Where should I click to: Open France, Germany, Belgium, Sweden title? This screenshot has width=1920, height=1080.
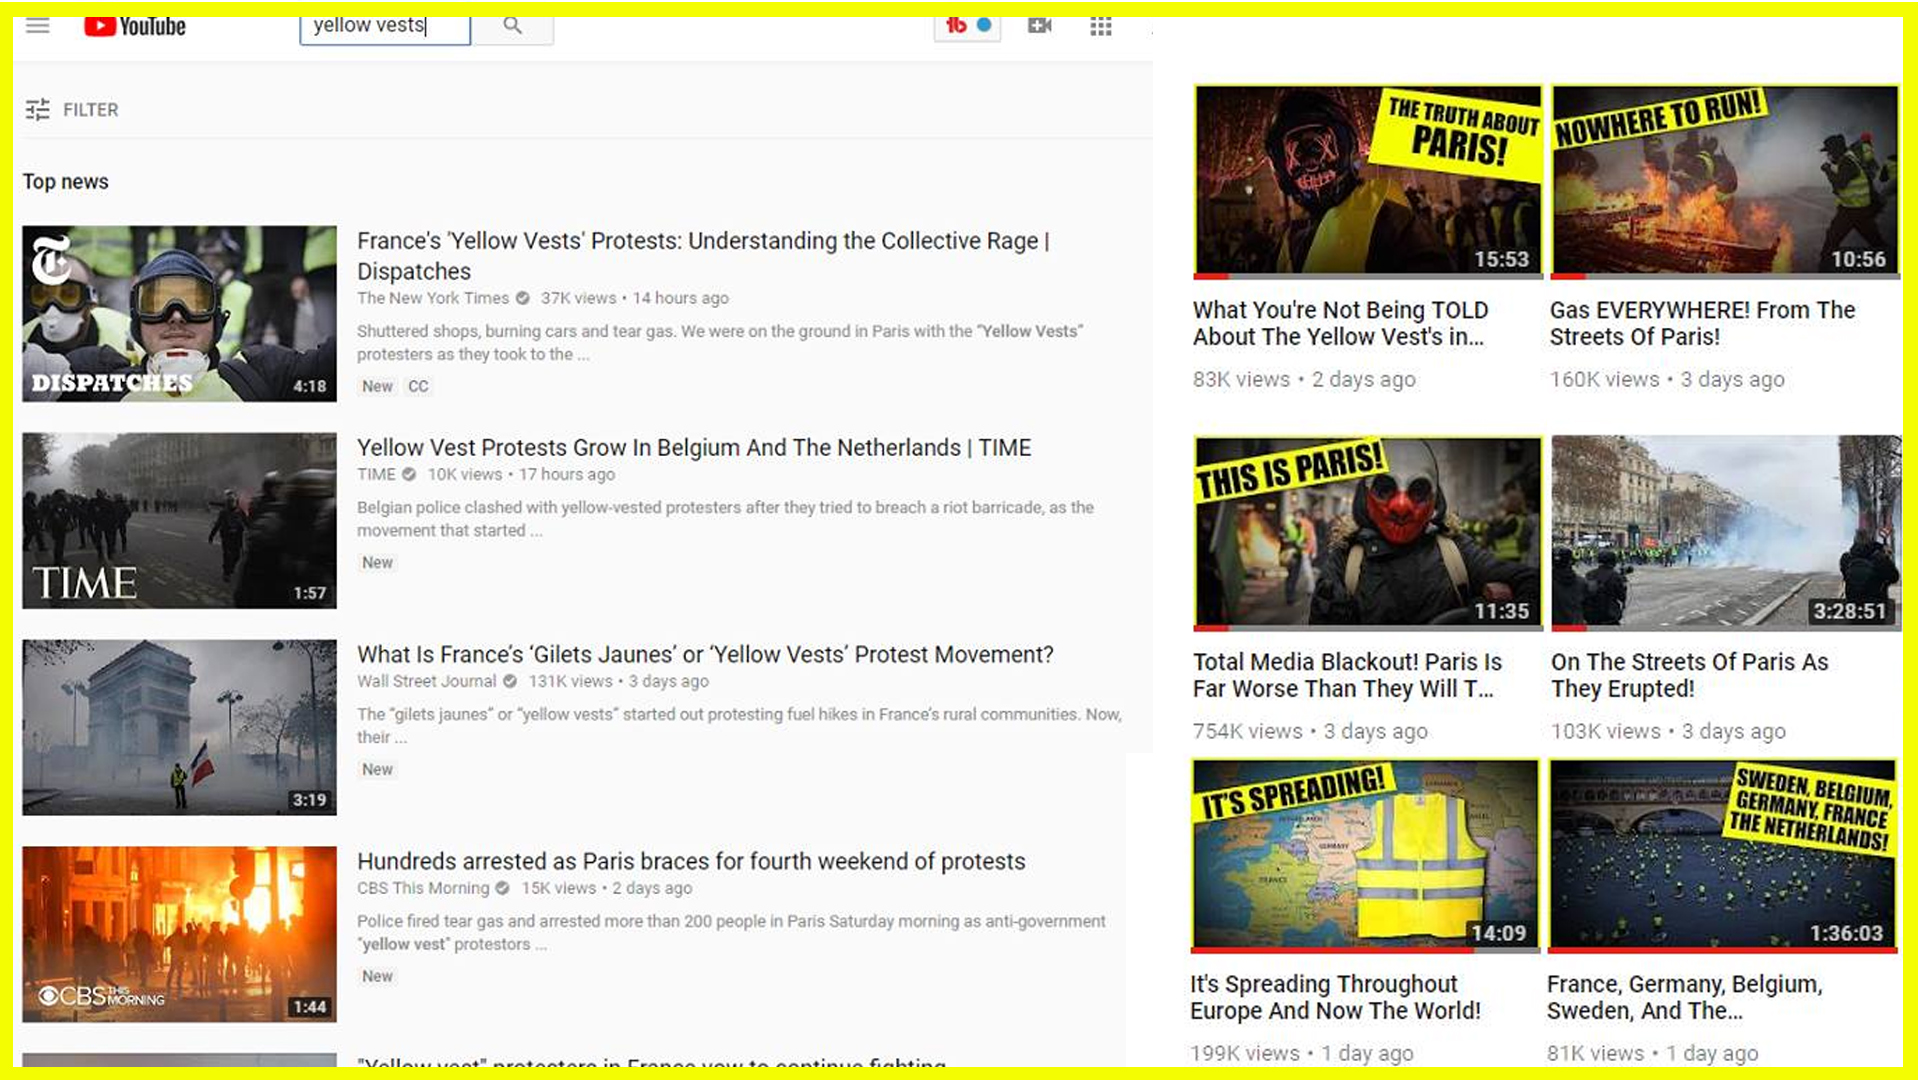point(1684,998)
